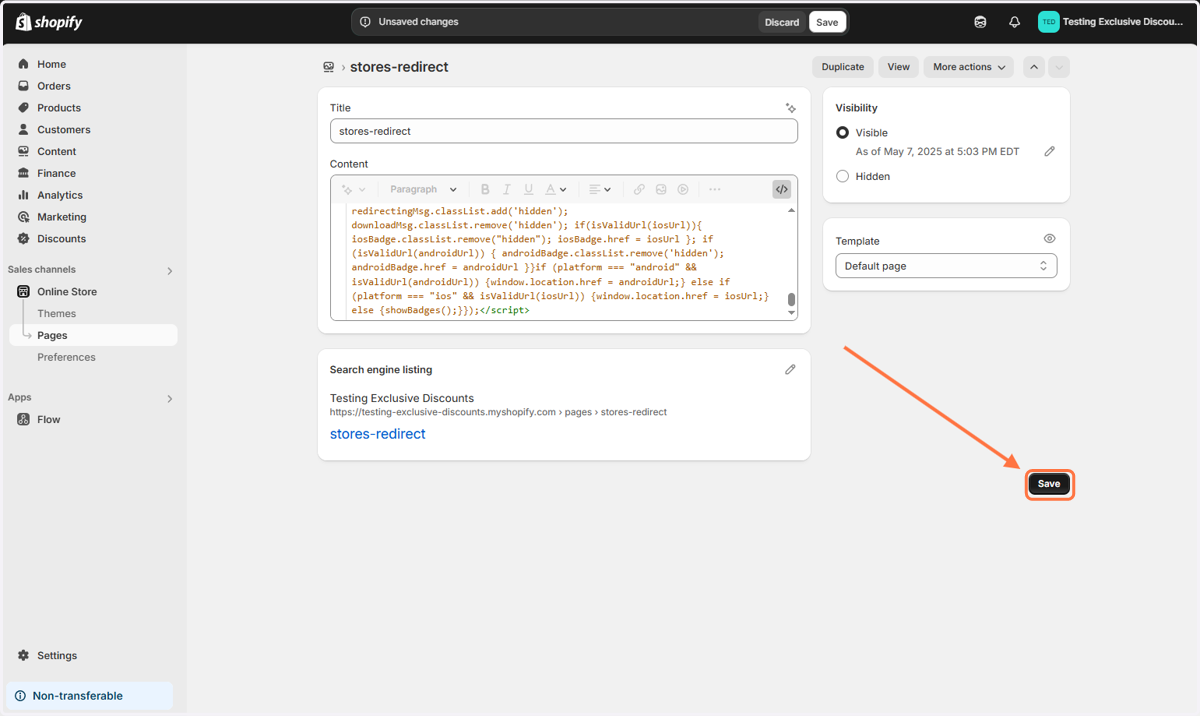
Task: Open the text color picker
Action: tap(556, 189)
